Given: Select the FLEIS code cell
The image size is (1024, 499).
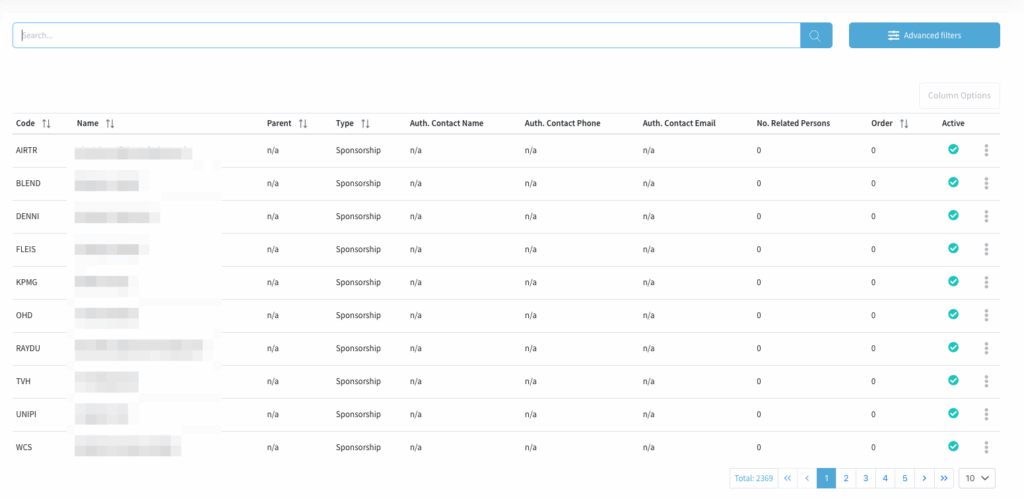Looking at the screenshot, I should [x=27, y=250].
